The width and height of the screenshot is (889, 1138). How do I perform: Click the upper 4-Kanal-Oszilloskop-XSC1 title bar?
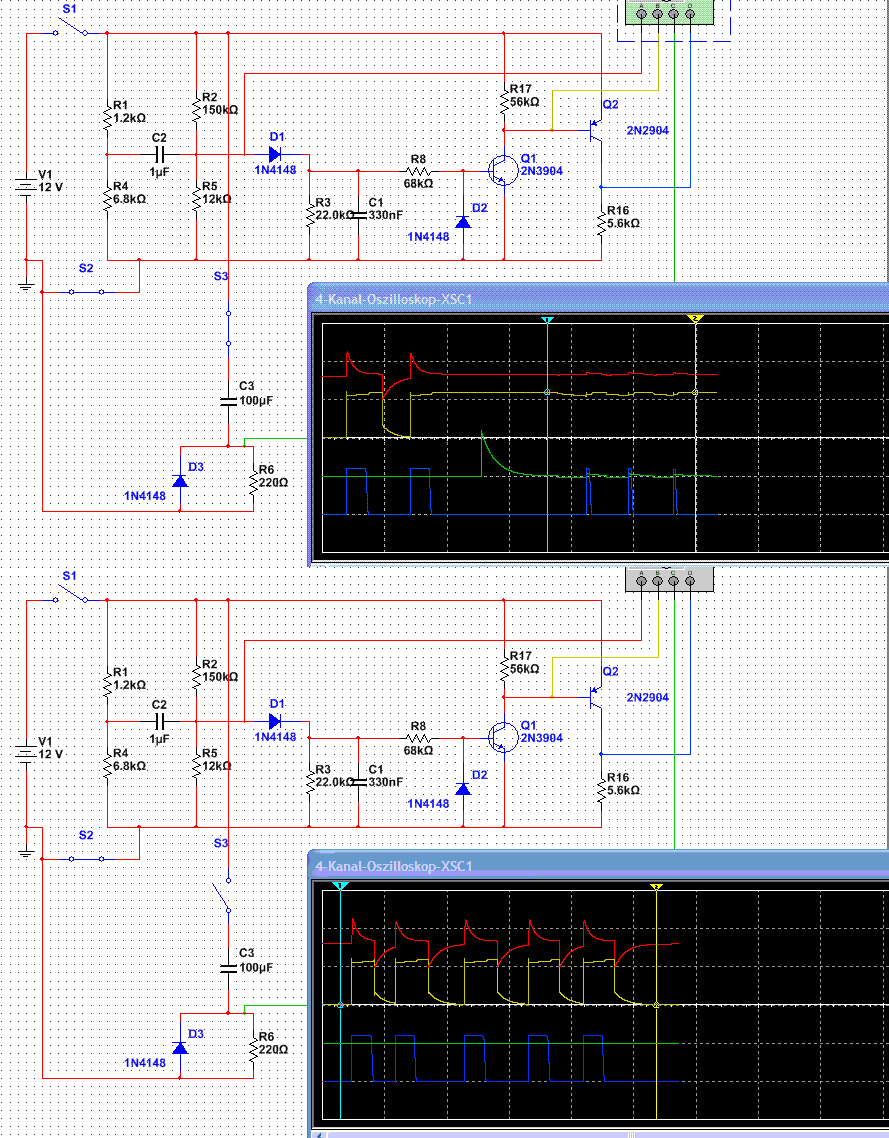coord(599,298)
